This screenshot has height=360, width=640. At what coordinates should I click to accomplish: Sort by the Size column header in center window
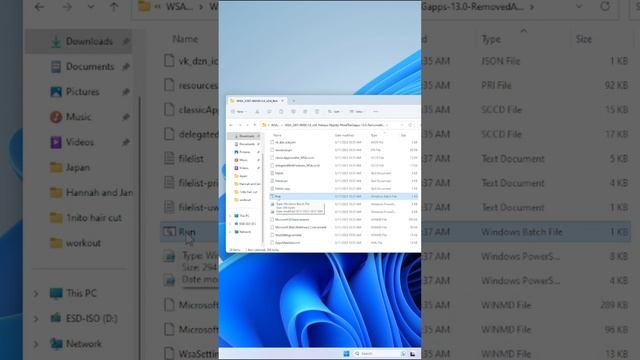(x=403, y=135)
